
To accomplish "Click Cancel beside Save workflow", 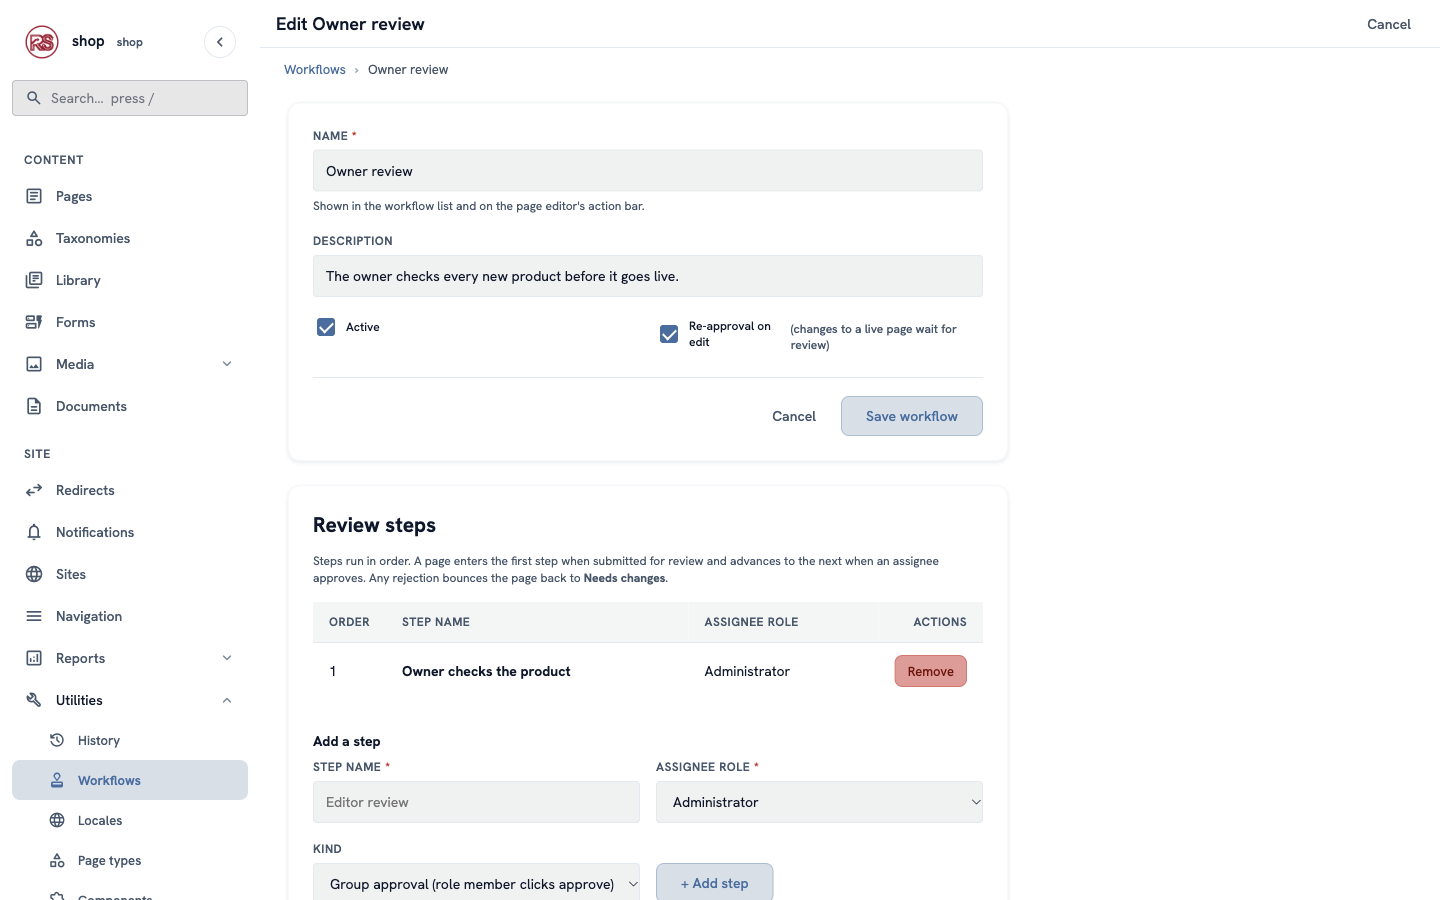I will click(794, 416).
